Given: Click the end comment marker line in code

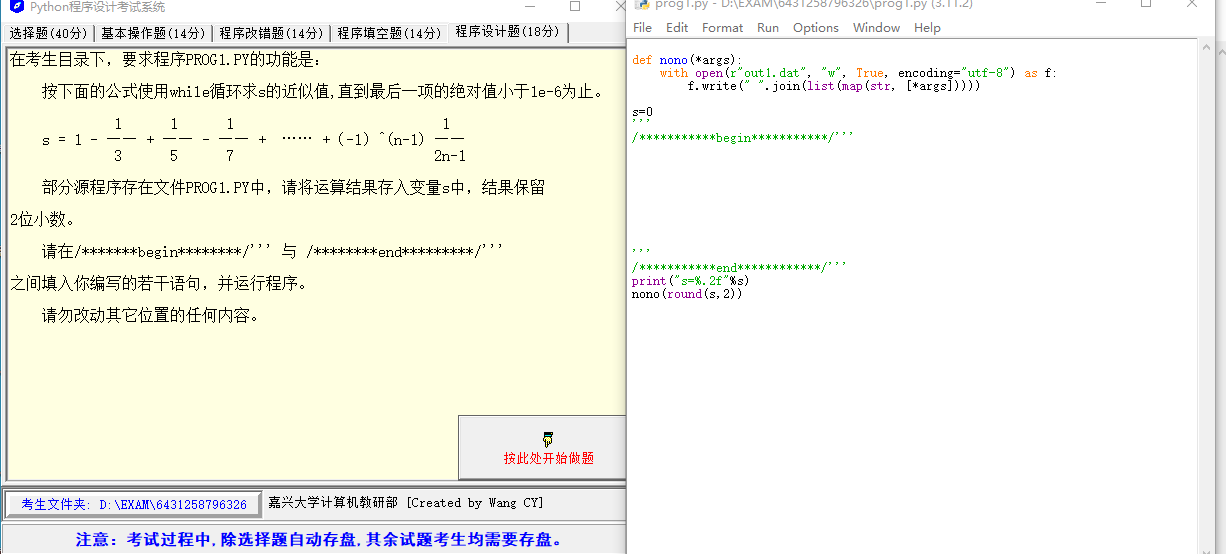Looking at the screenshot, I should click(x=739, y=267).
